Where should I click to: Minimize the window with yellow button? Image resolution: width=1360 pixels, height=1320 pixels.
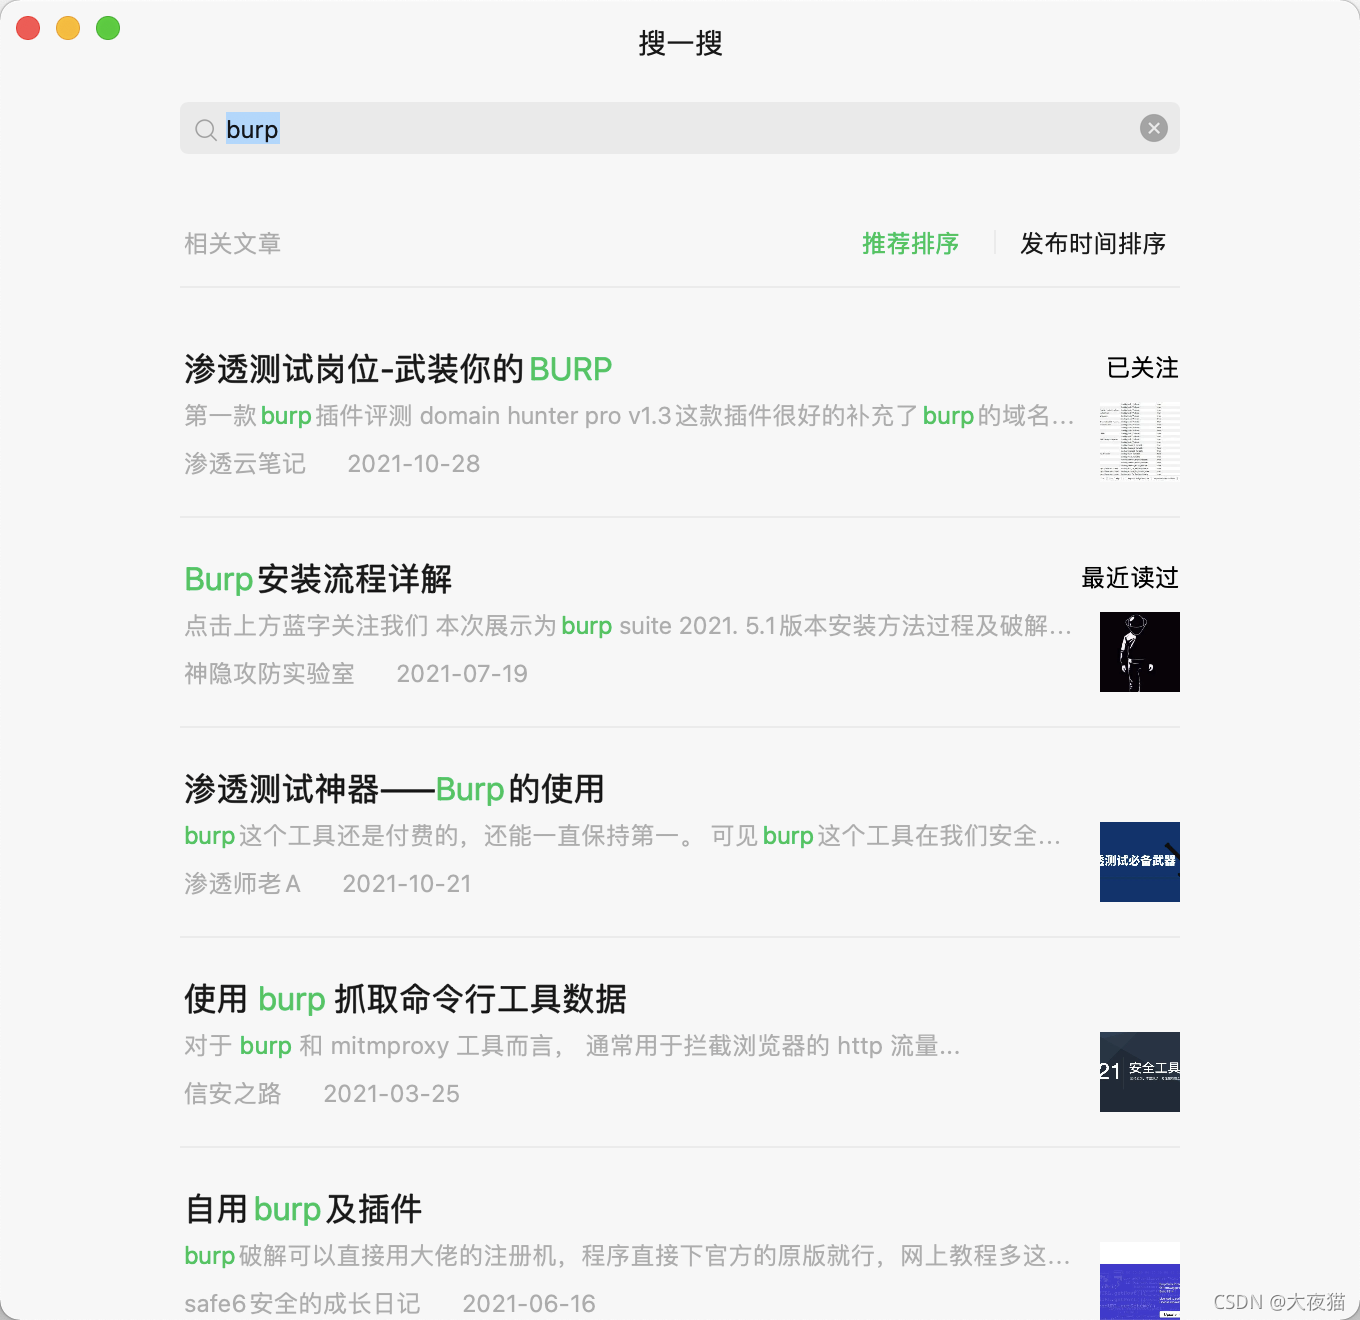coord(68,28)
